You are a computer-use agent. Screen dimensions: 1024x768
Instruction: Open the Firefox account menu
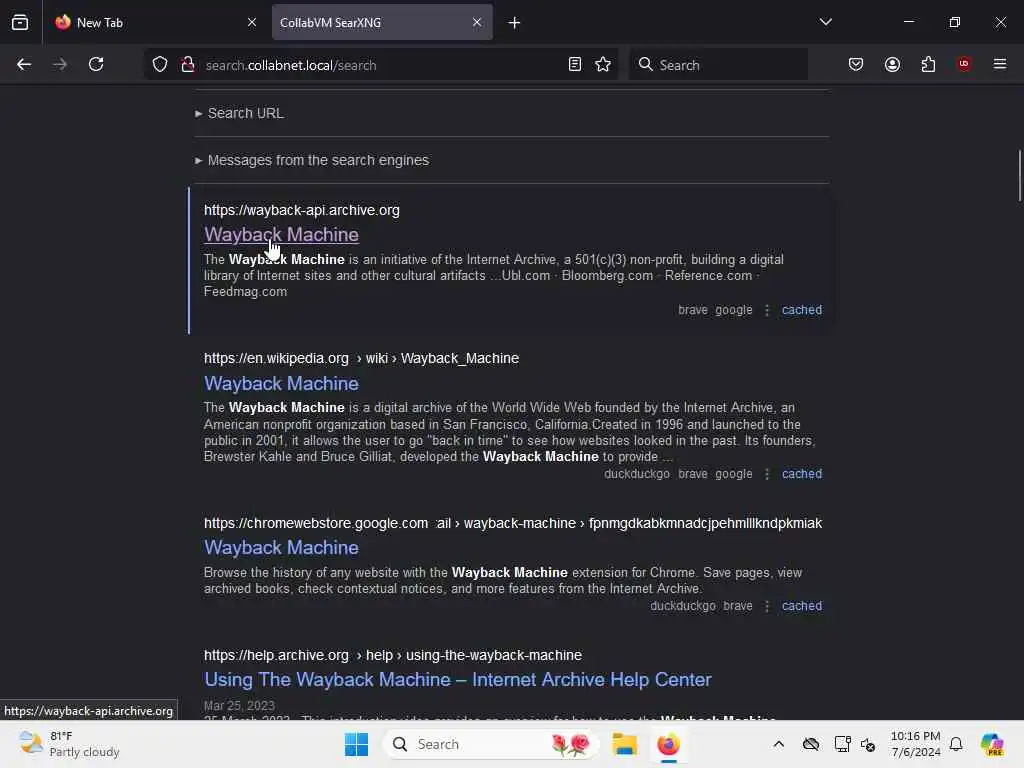coord(893,64)
